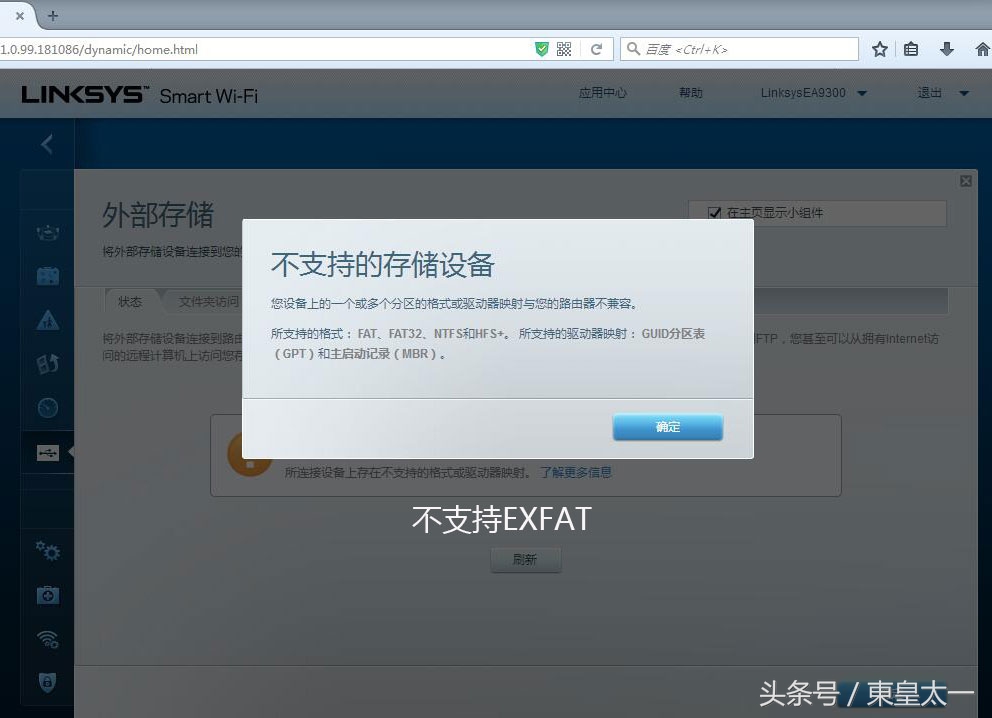Screen dimensions: 992x718
Task: Select the highlighted External Storage USB icon
Action: click(47, 452)
